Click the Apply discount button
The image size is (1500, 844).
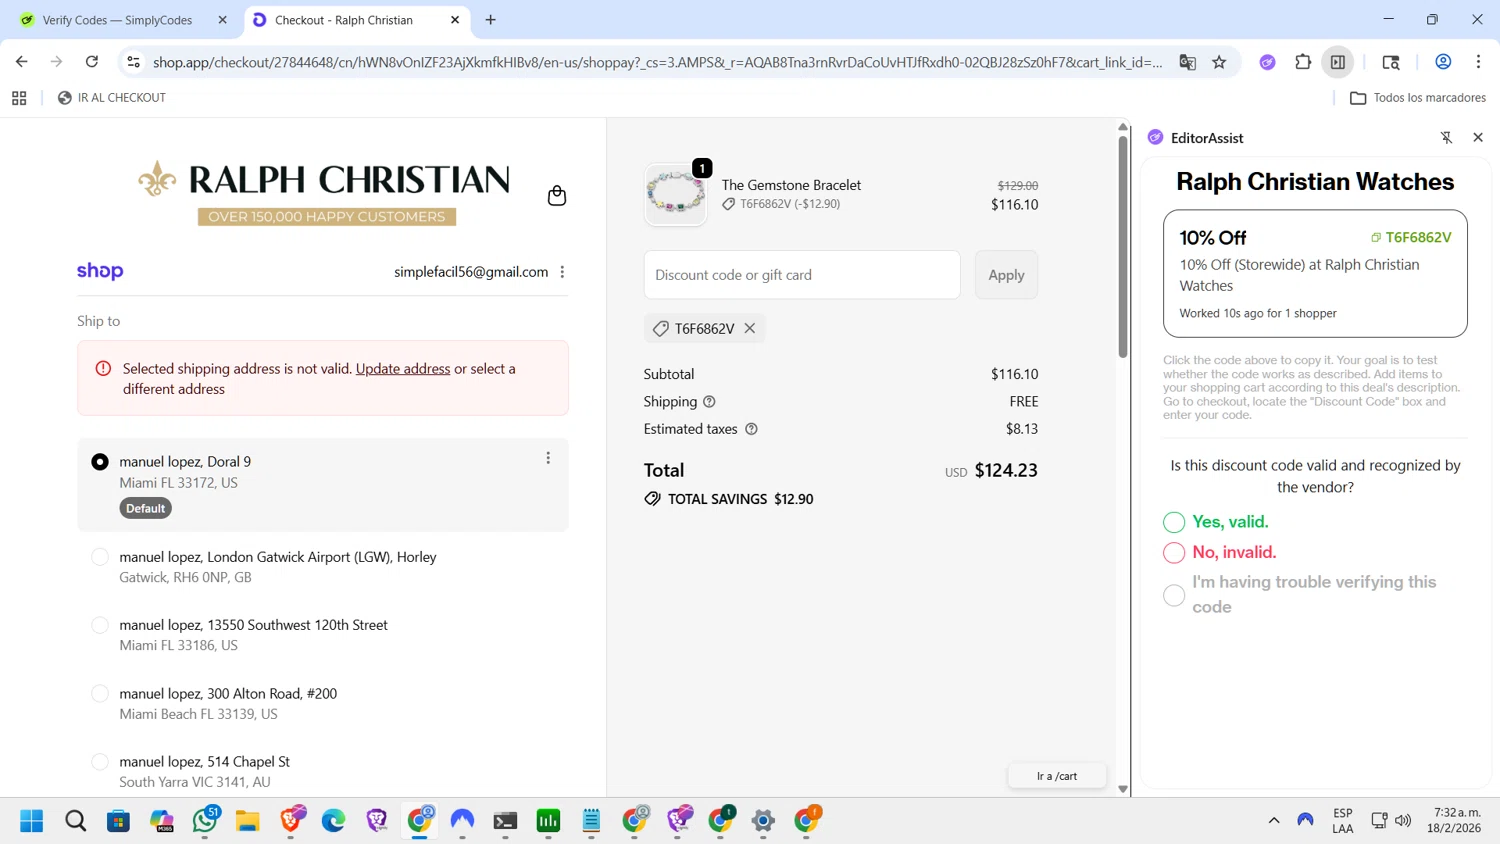coord(1006,275)
